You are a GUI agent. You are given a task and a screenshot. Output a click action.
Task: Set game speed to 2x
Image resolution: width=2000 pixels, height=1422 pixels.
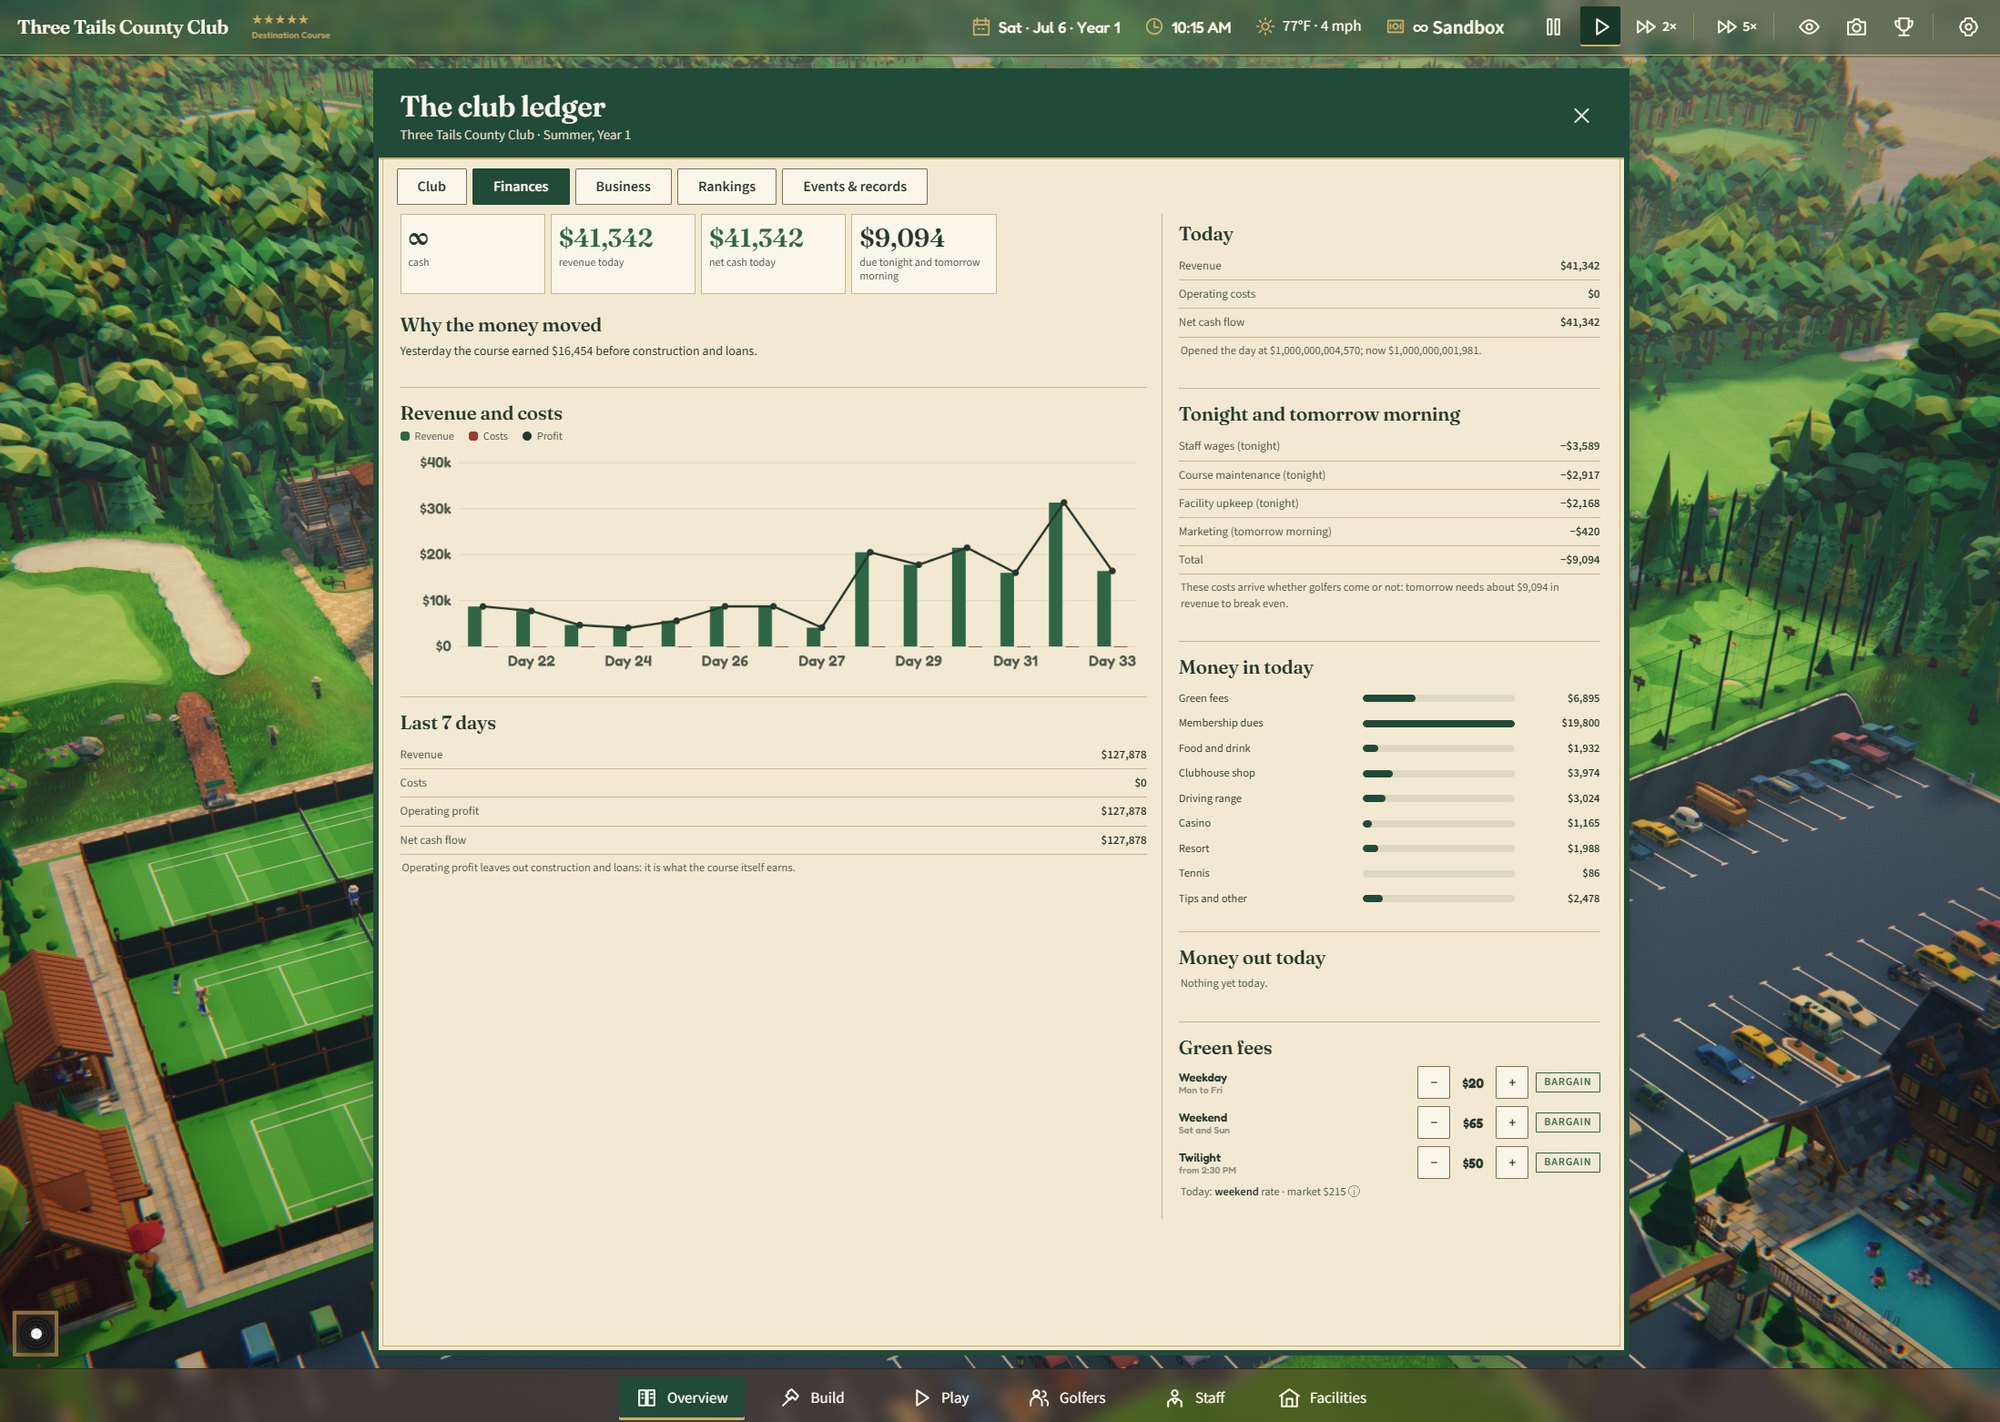1655,27
